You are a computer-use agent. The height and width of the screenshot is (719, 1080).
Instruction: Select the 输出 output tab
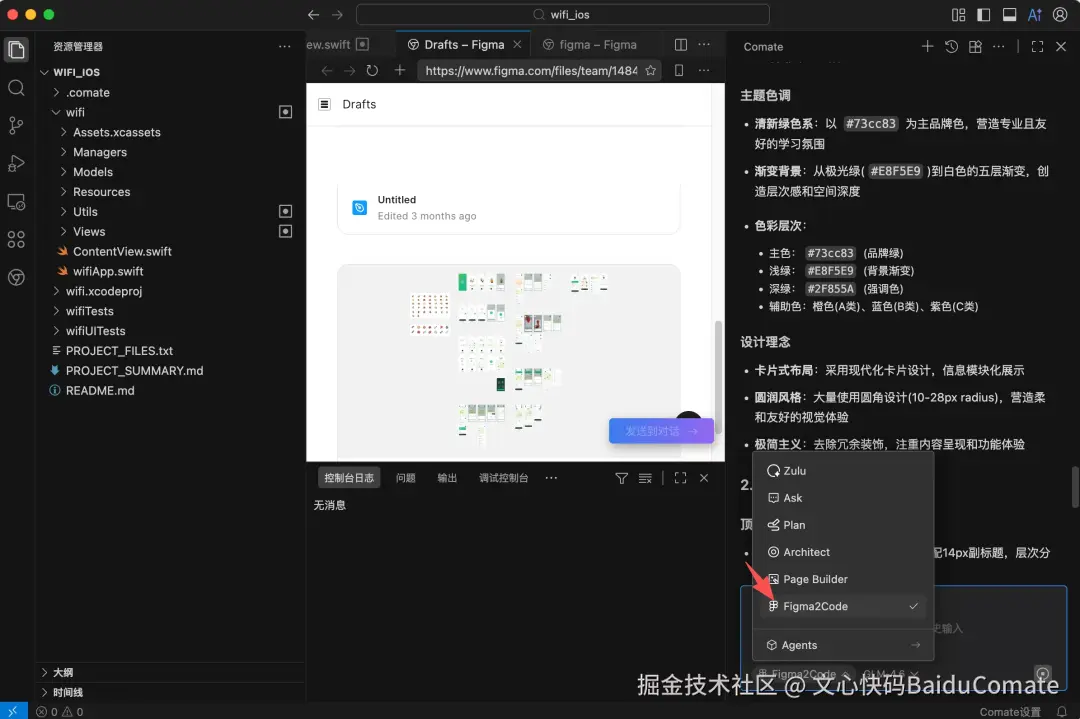click(x=447, y=478)
